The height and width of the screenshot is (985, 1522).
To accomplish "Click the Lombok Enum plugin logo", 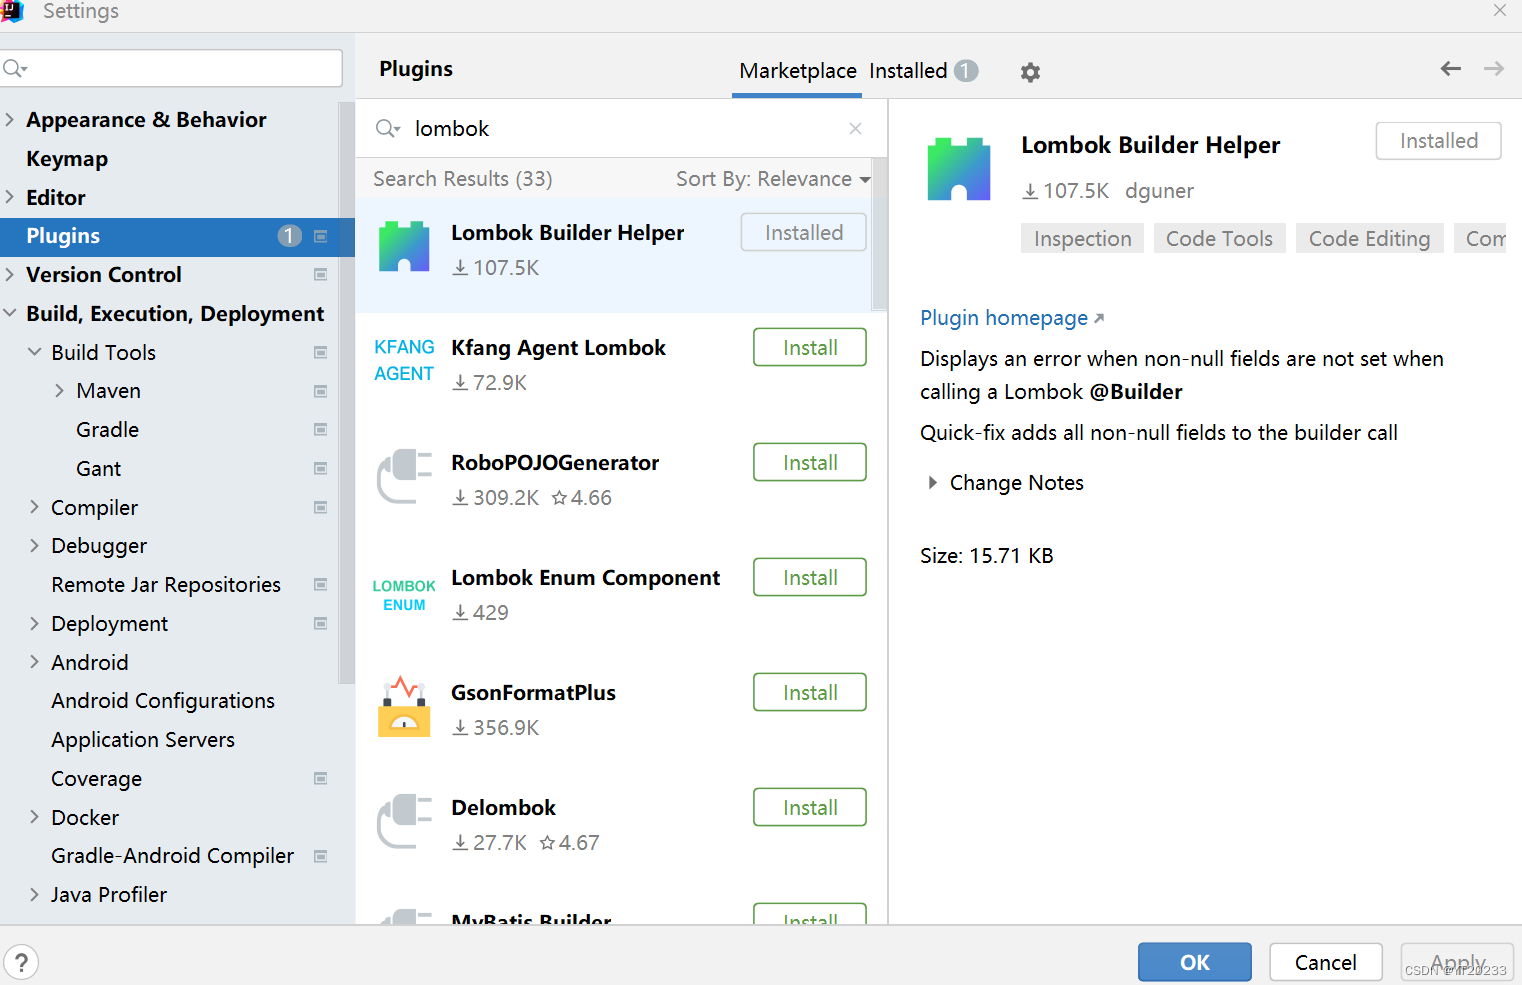I will pyautogui.click(x=404, y=595).
